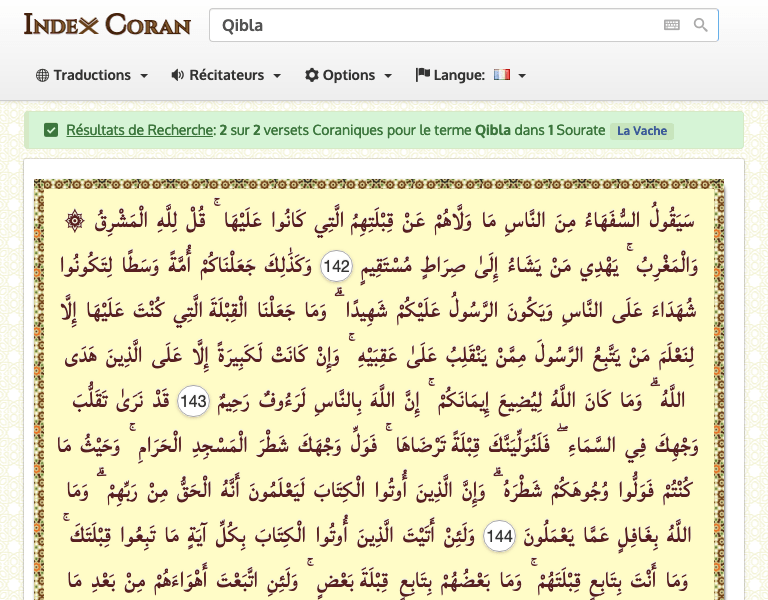768x600 pixels.
Task: Toggle the green results checkmark box
Action: (51, 130)
